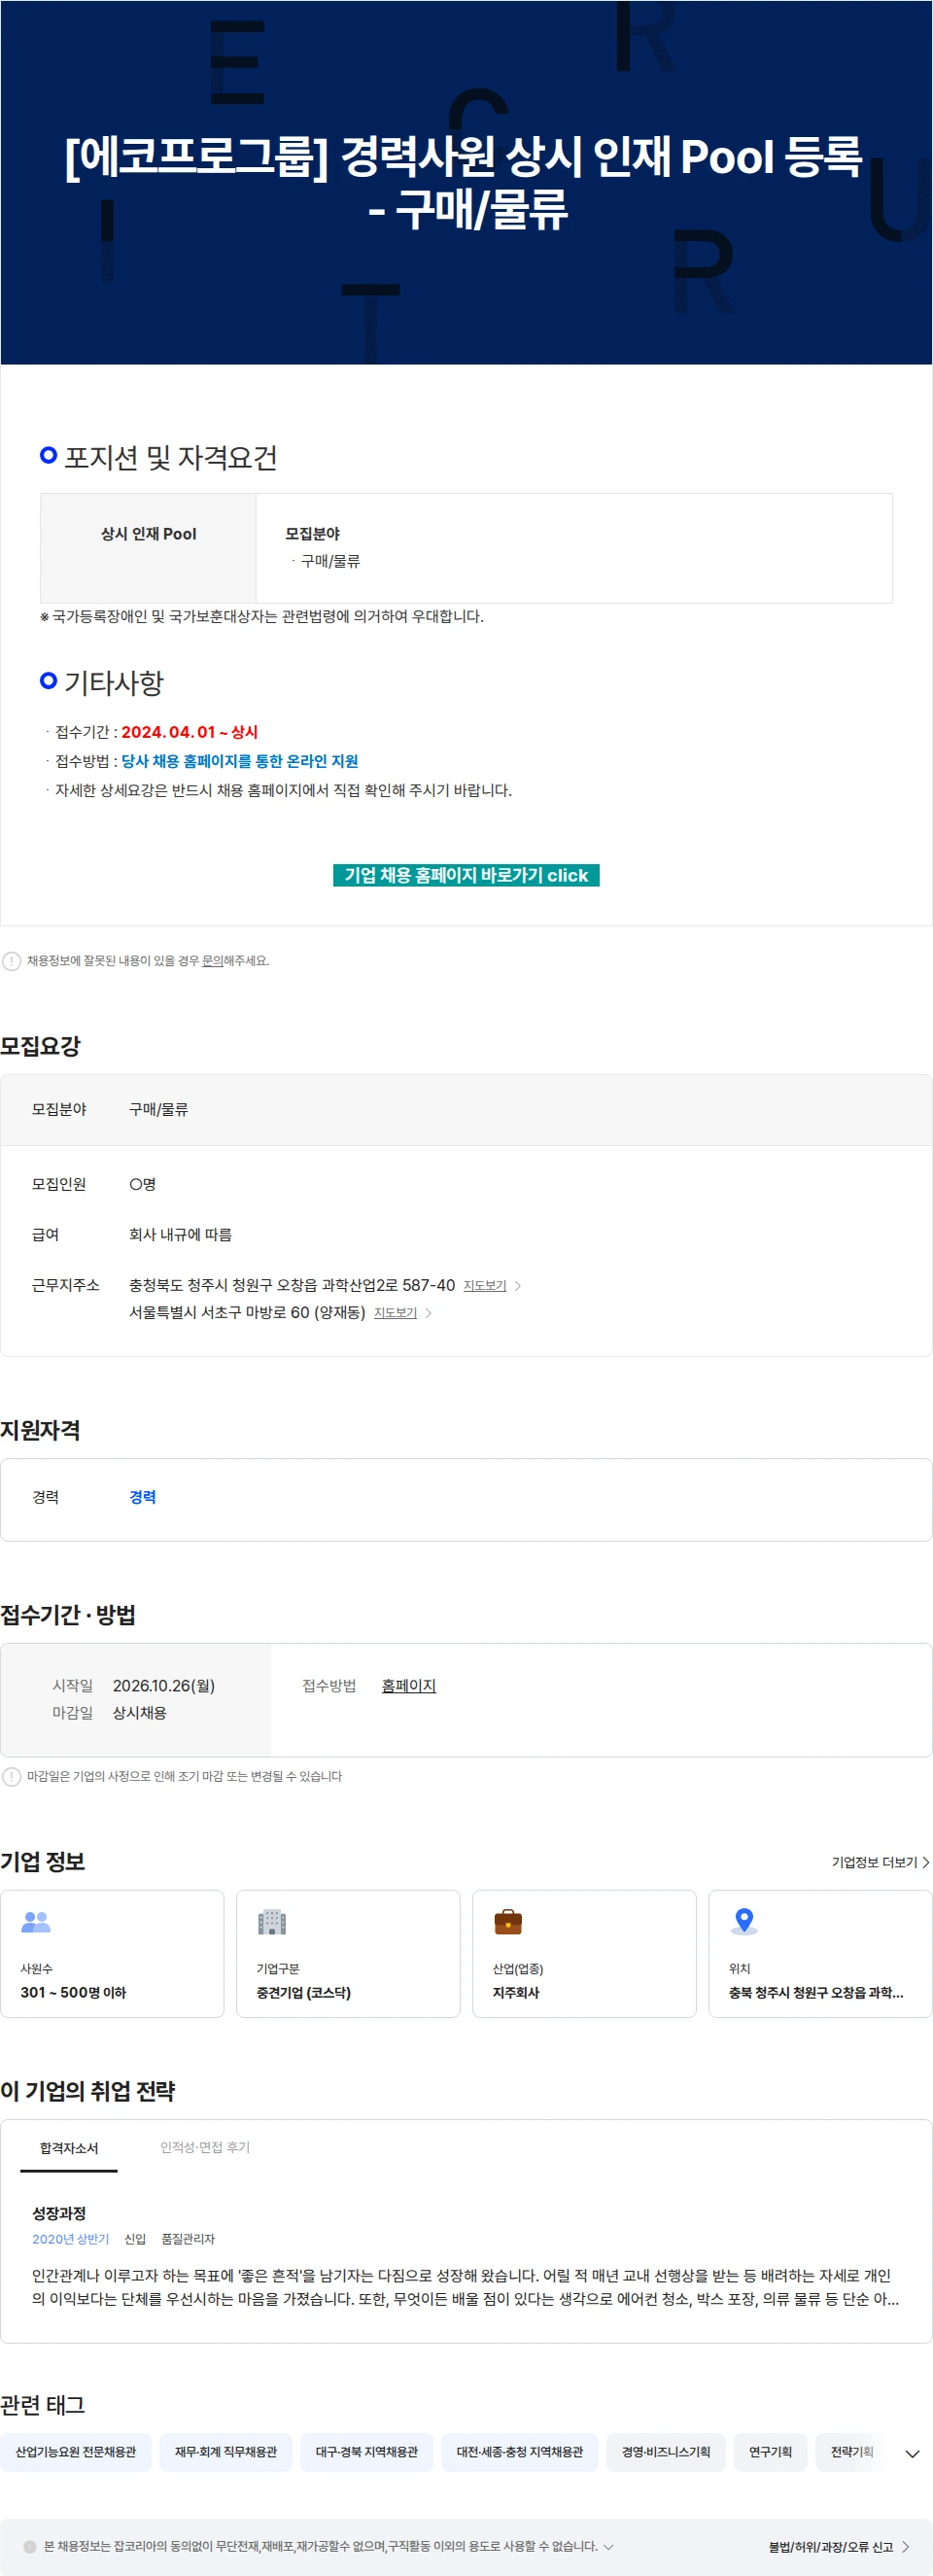Click the 충북 청주시 청원구 location card

click(x=820, y=1953)
